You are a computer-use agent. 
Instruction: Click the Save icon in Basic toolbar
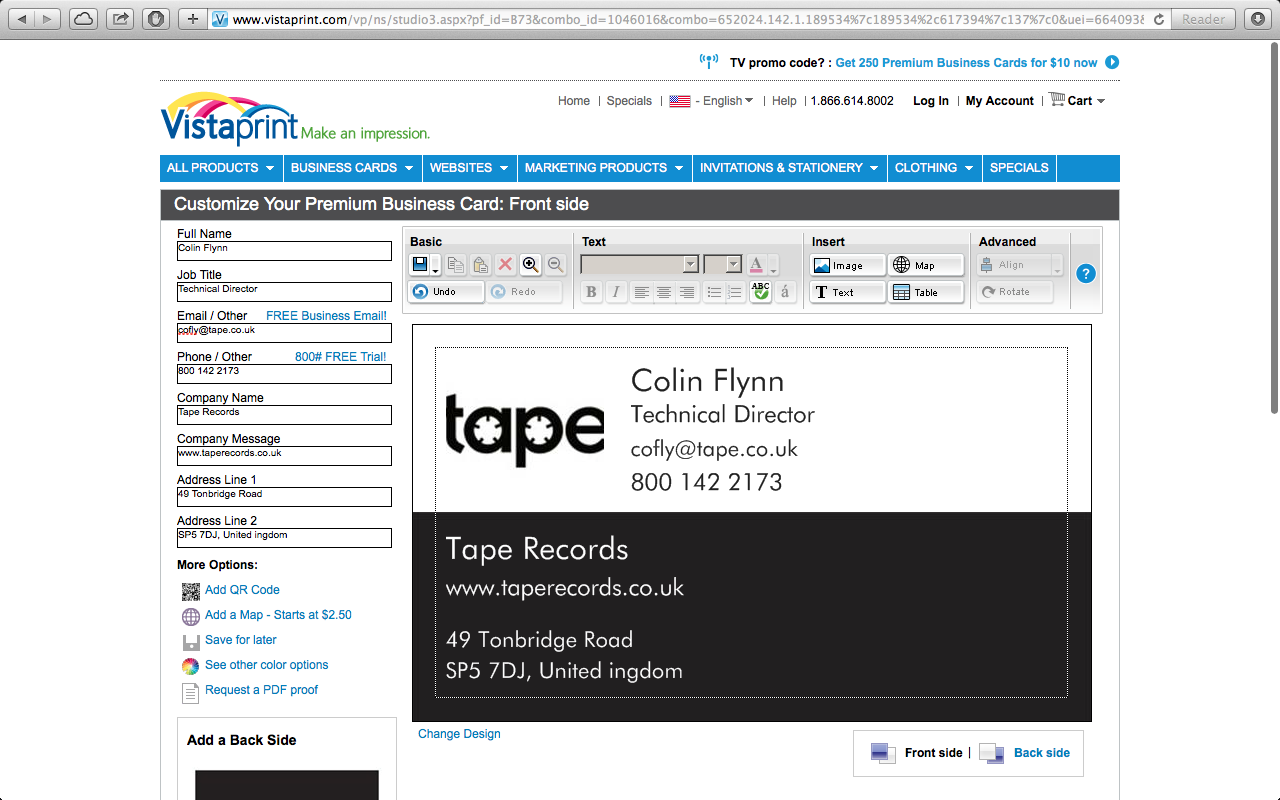click(420, 265)
